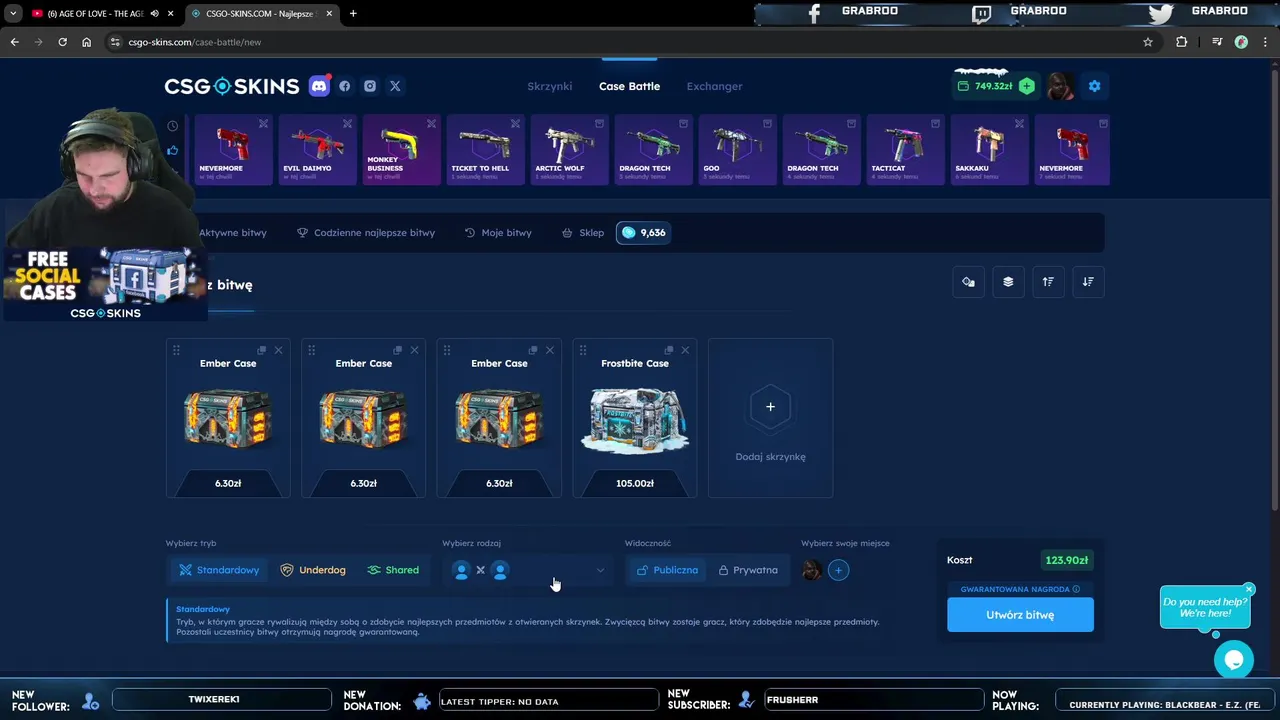Set visibility to Publiczna

pyautogui.click(x=667, y=570)
